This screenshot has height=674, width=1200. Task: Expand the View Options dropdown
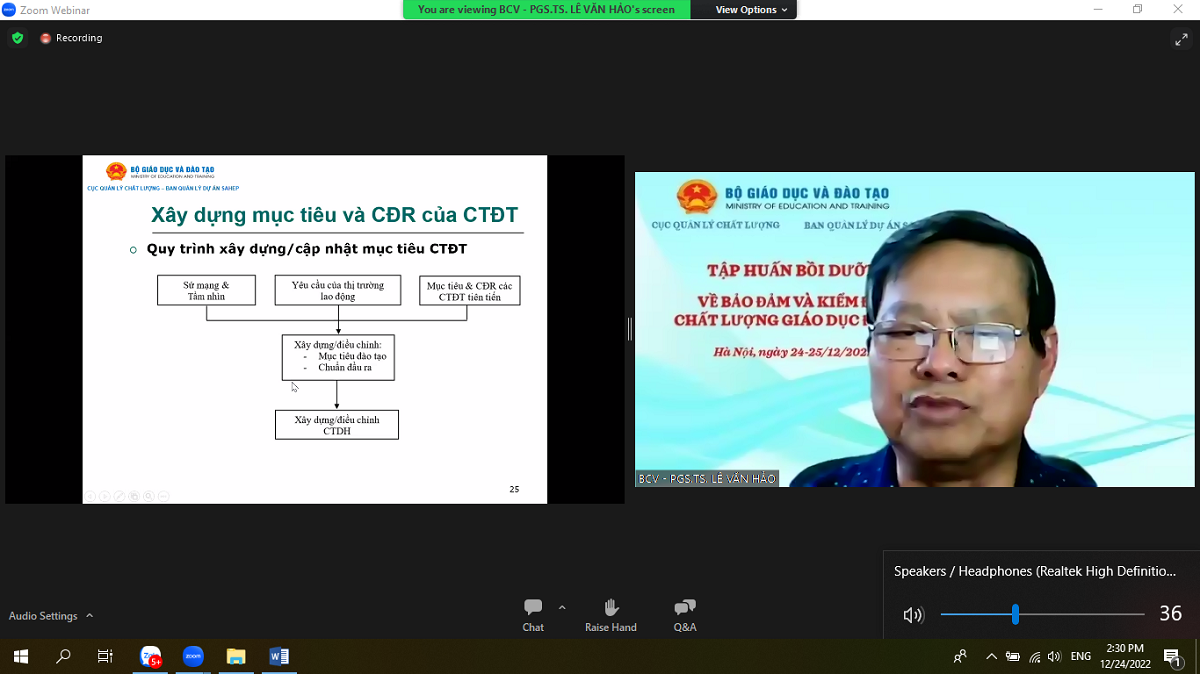click(x=751, y=10)
